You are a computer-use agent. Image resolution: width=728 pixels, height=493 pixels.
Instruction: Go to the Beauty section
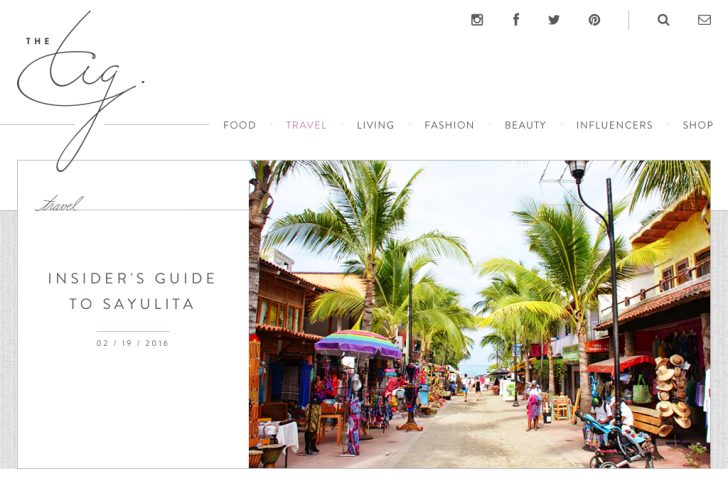pyautogui.click(x=526, y=125)
